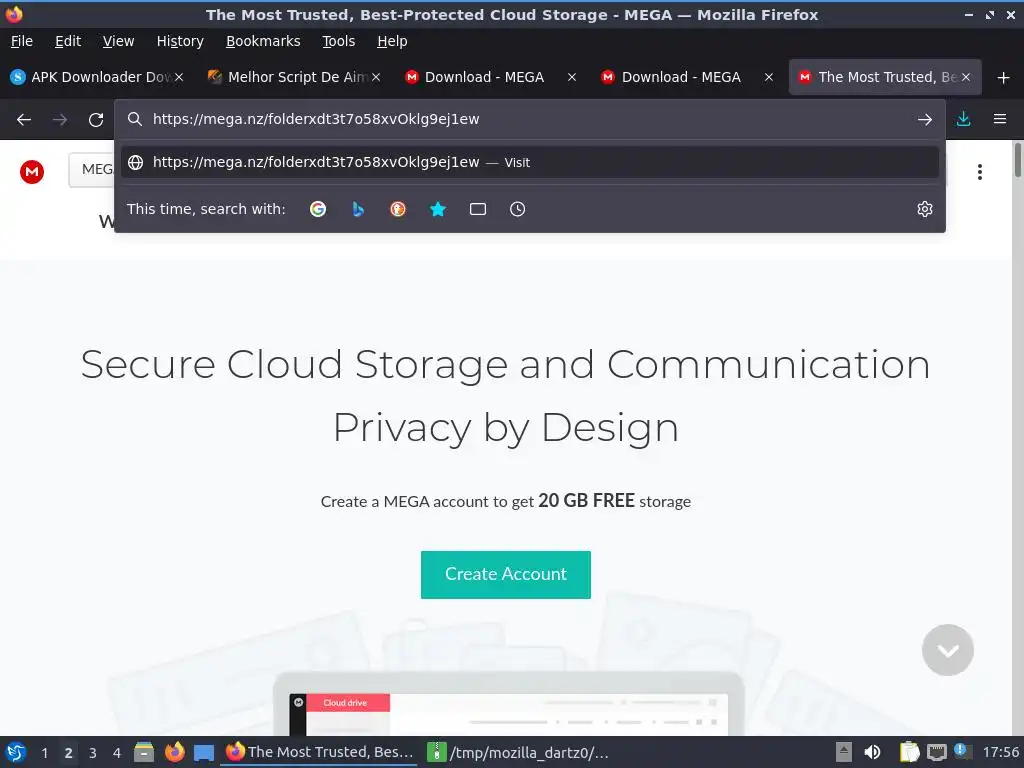Open volume control in system tray
1024x768 pixels.
point(872,752)
